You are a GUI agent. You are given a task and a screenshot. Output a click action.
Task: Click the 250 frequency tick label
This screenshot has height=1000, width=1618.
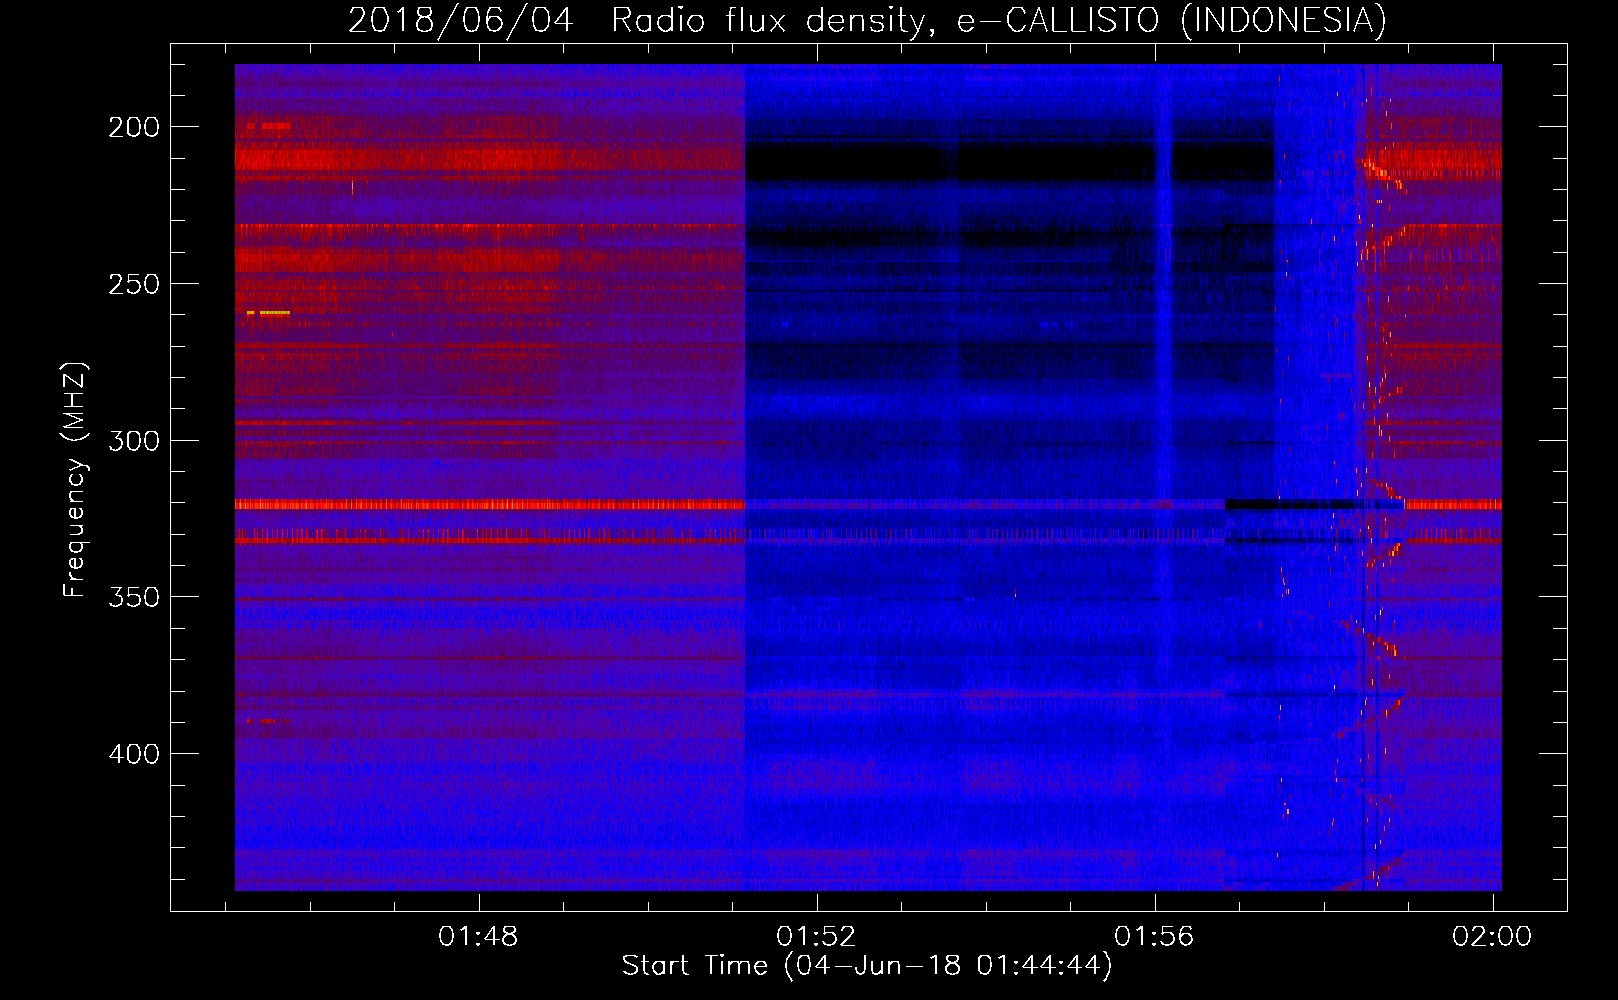click(x=134, y=284)
